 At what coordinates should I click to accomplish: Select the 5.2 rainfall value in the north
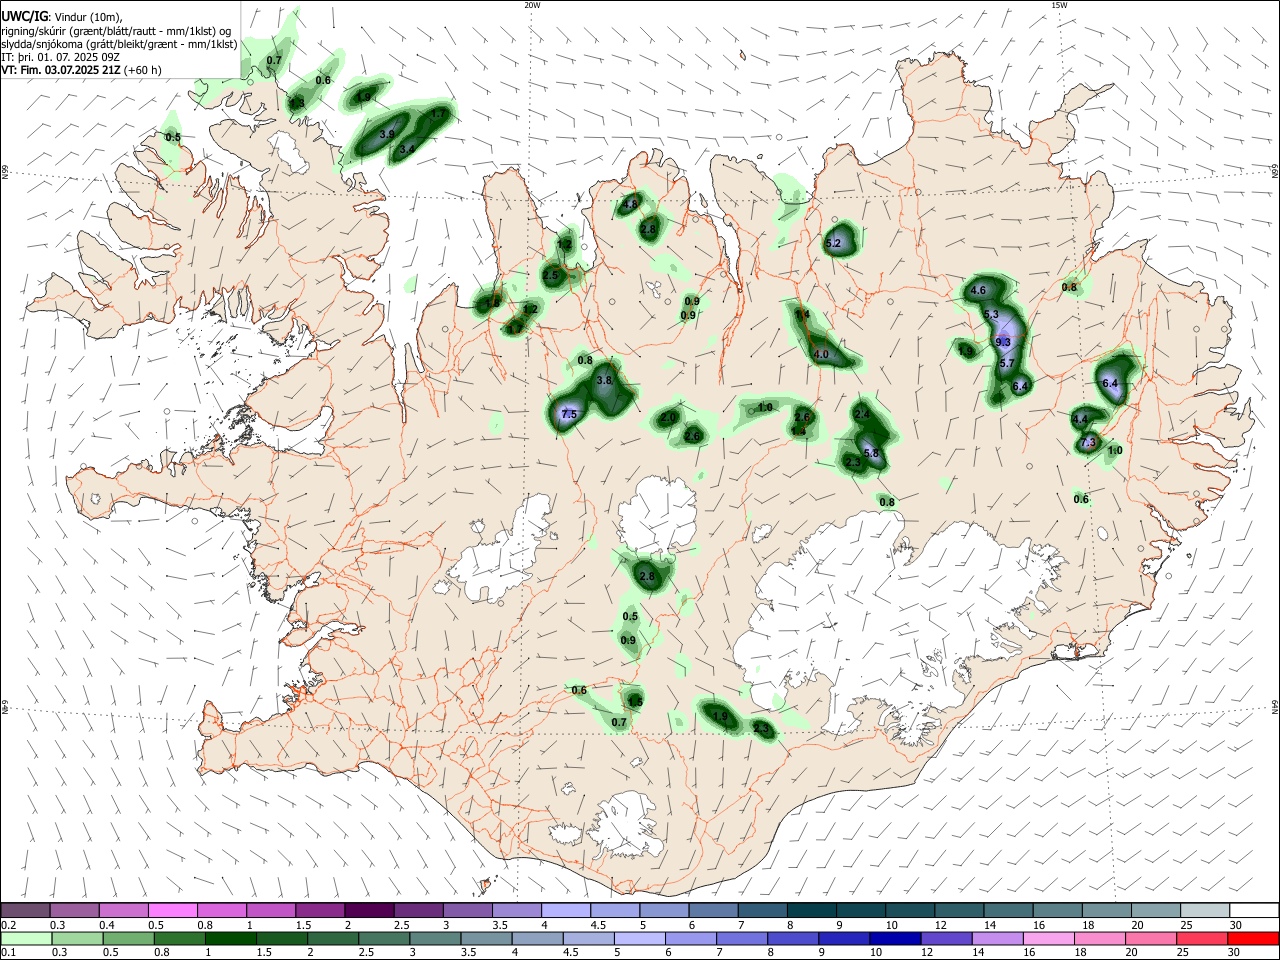point(834,244)
